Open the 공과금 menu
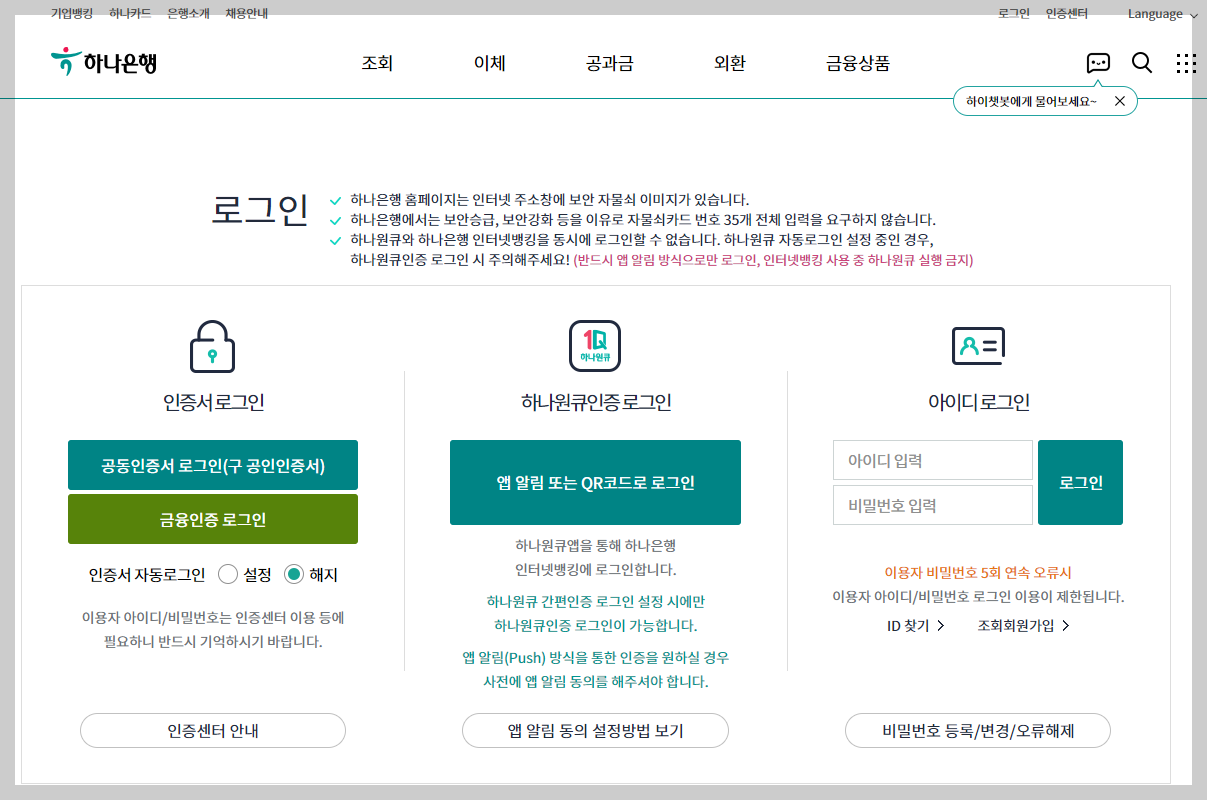The height and width of the screenshot is (800, 1207). coord(610,63)
